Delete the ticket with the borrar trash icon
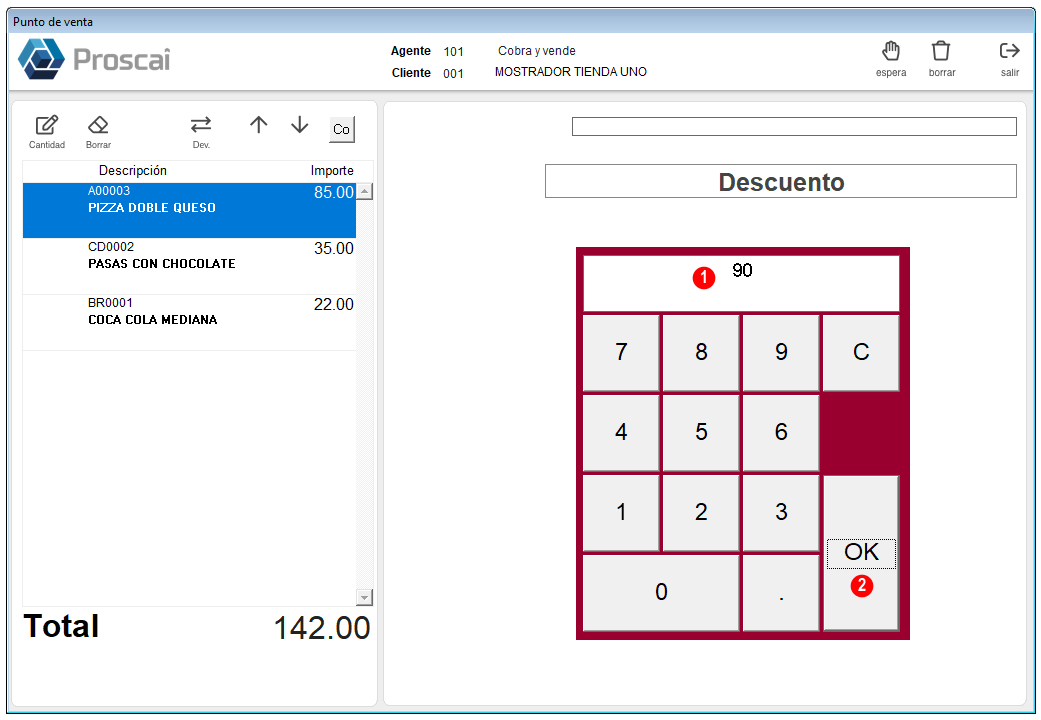The width and height of the screenshot is (1041, 720). click(x=941, y=51)
